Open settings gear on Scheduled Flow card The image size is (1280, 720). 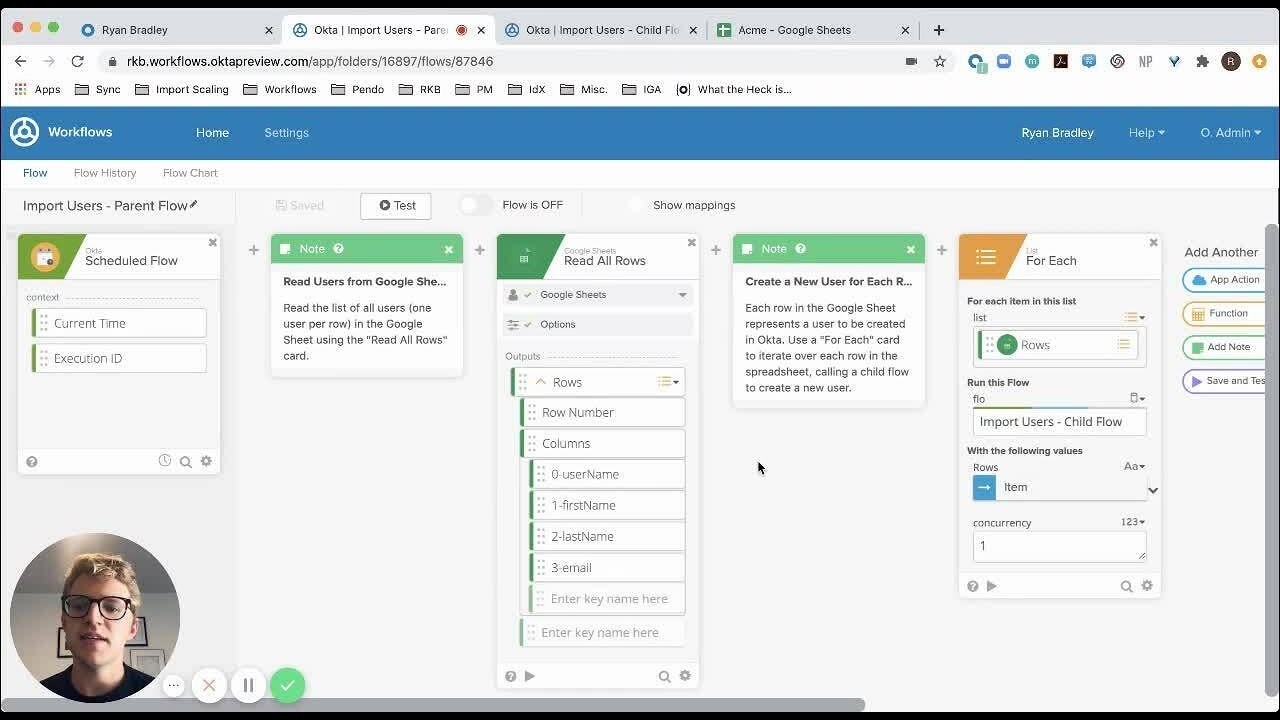point(206,461)
